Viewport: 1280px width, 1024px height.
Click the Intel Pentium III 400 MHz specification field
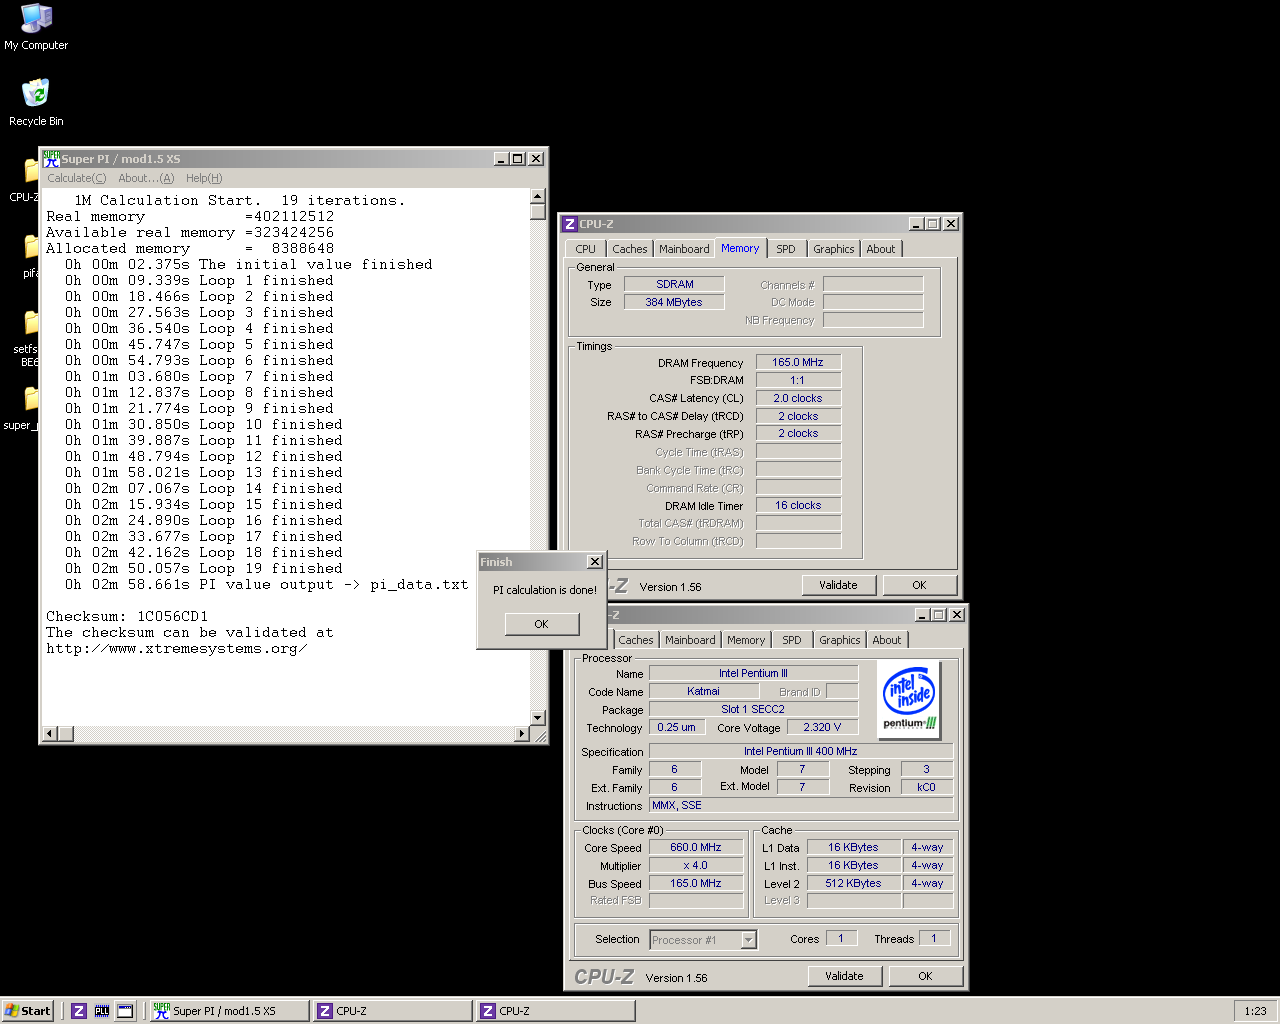point(801,751)
